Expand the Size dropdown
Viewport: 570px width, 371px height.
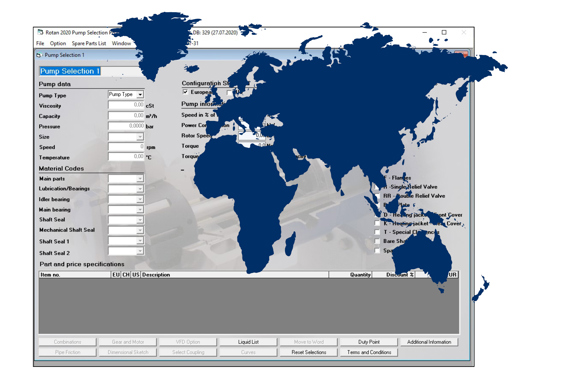click(x=140, y=137)
